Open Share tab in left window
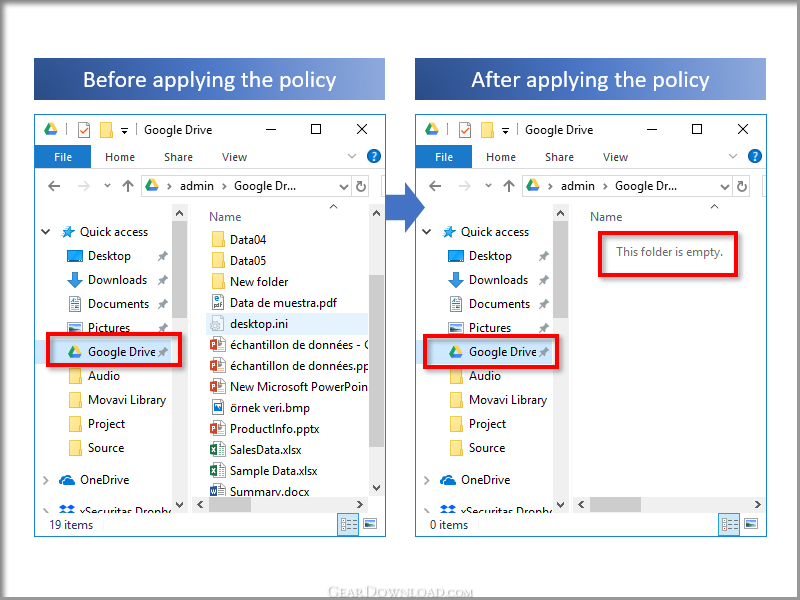 point(178,157)
